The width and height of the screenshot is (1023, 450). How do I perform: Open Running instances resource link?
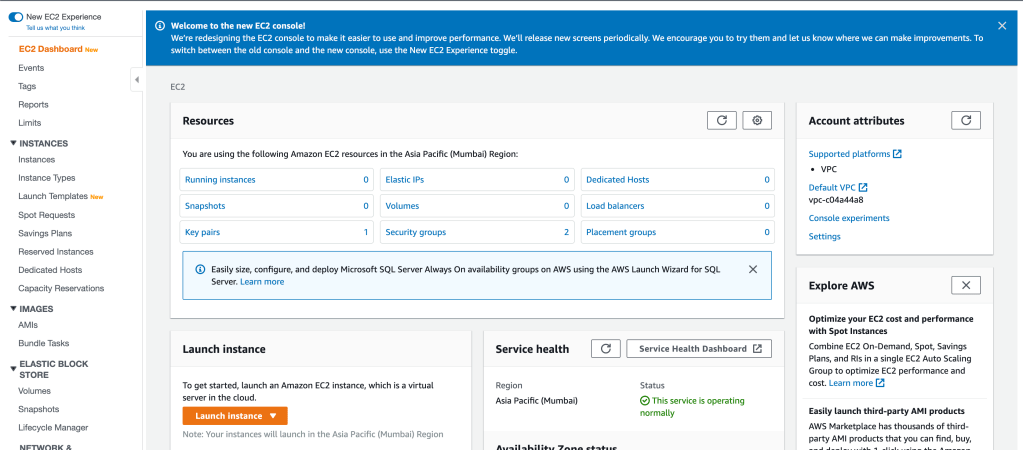tap(221, 179)
